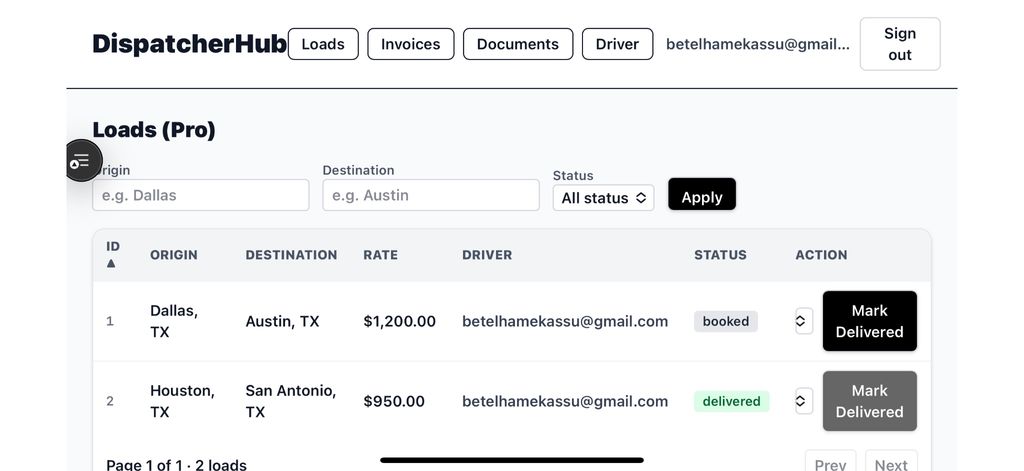This screenshot has width=1024, height=471.
Task: Switch to the Documents tab
Action: click(x=517, y=44)
